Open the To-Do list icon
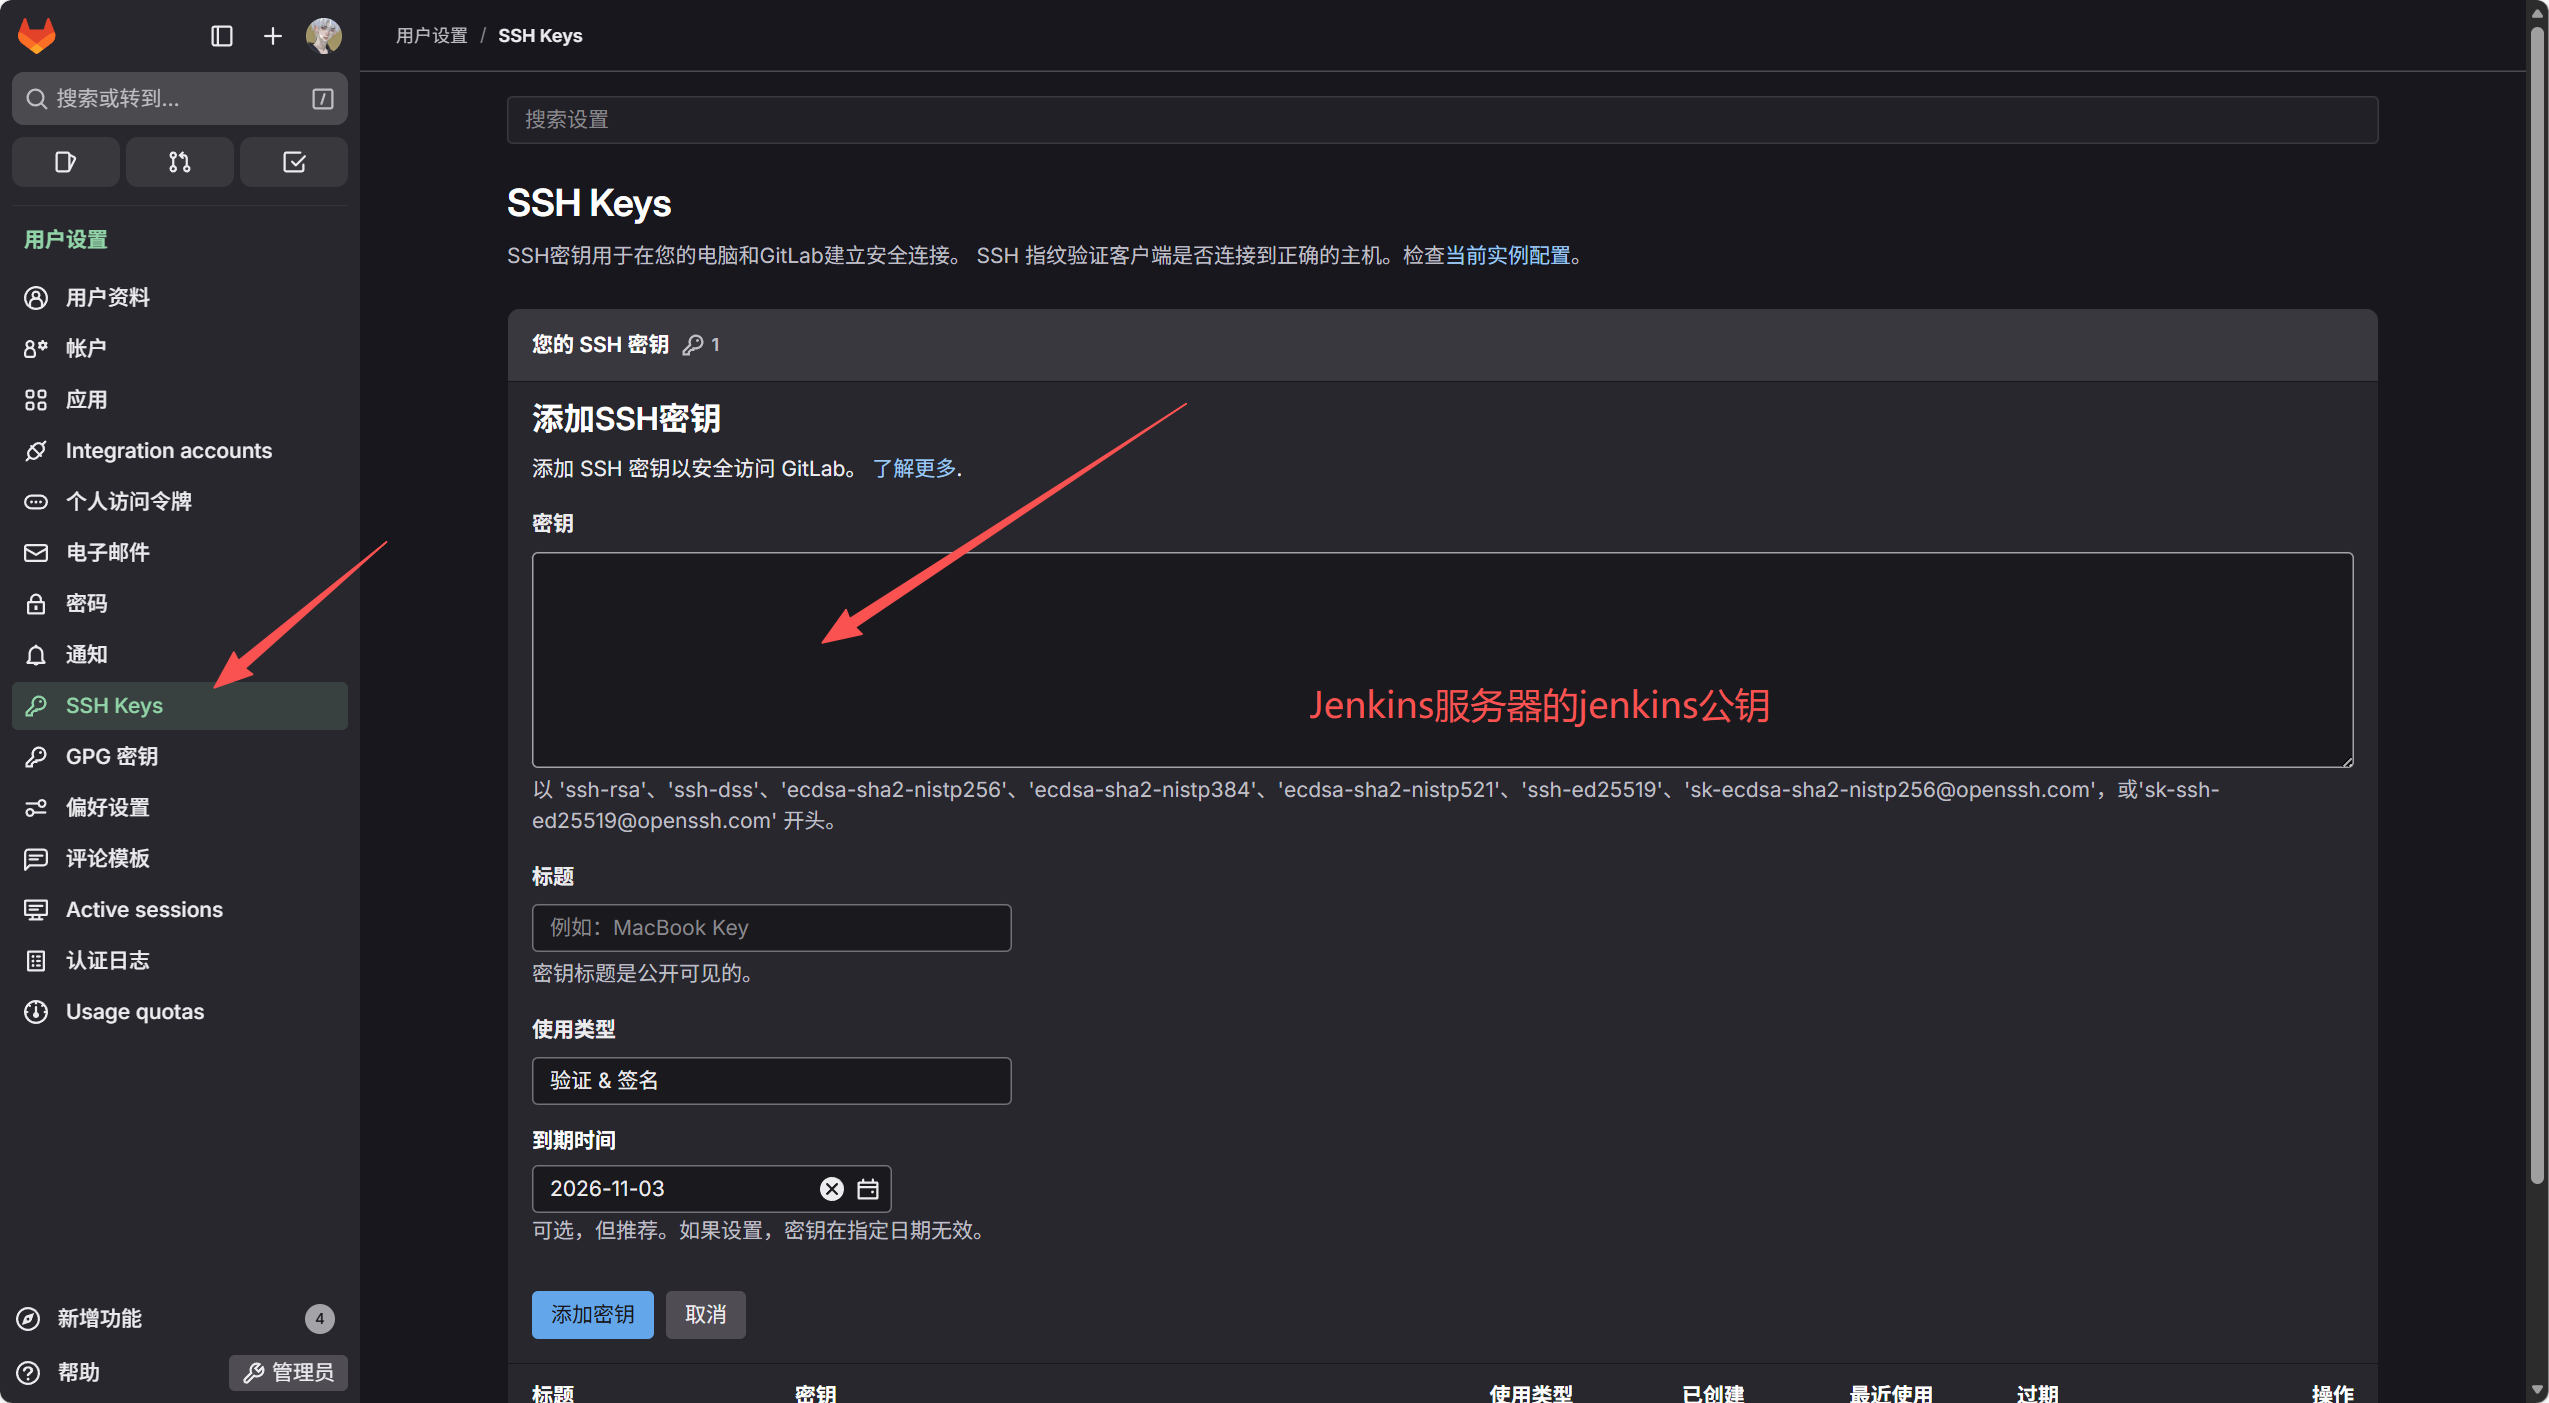The height and width of the screenshot is (1403, 2549). [x=294, y=162]
